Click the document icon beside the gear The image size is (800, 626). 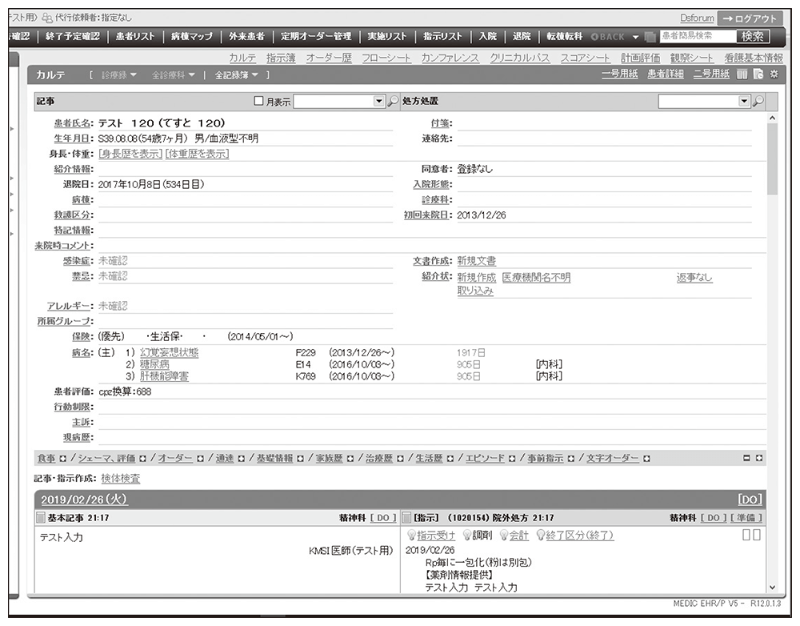coord(758,75)
